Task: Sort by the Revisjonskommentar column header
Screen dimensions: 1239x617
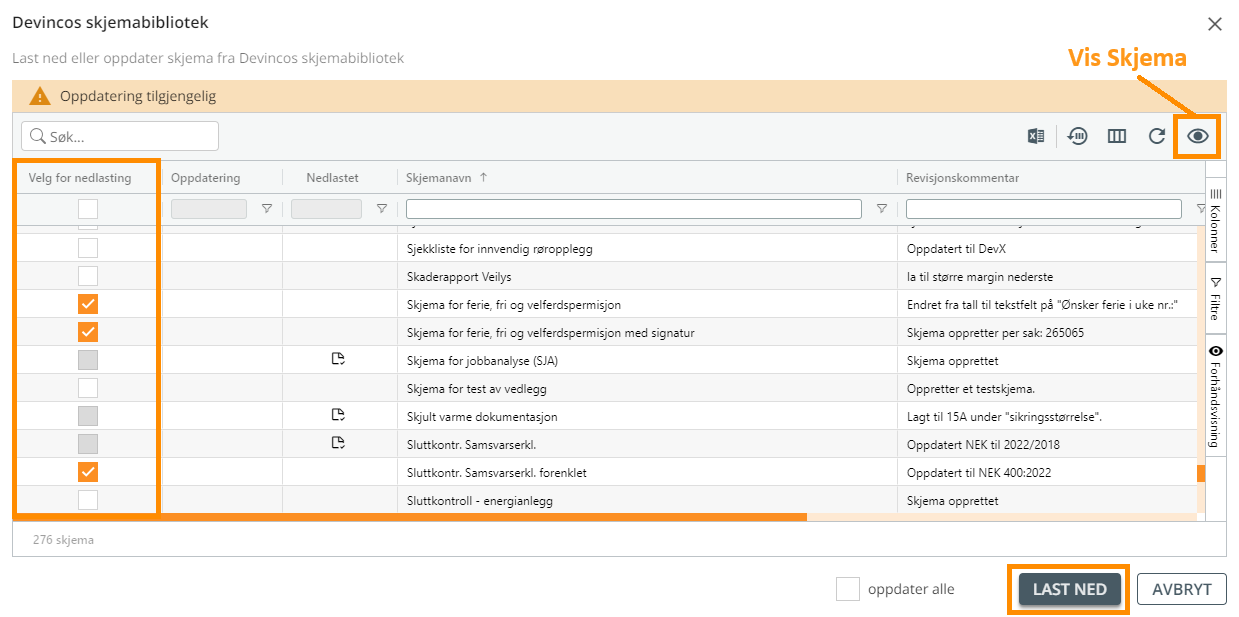Action: click(x=962, y=178)
